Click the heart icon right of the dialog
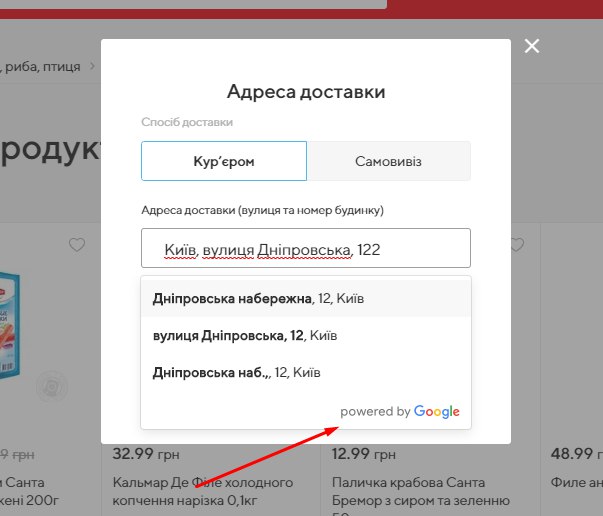The height and width of the screenshot is (516, 603). [517, 245]
